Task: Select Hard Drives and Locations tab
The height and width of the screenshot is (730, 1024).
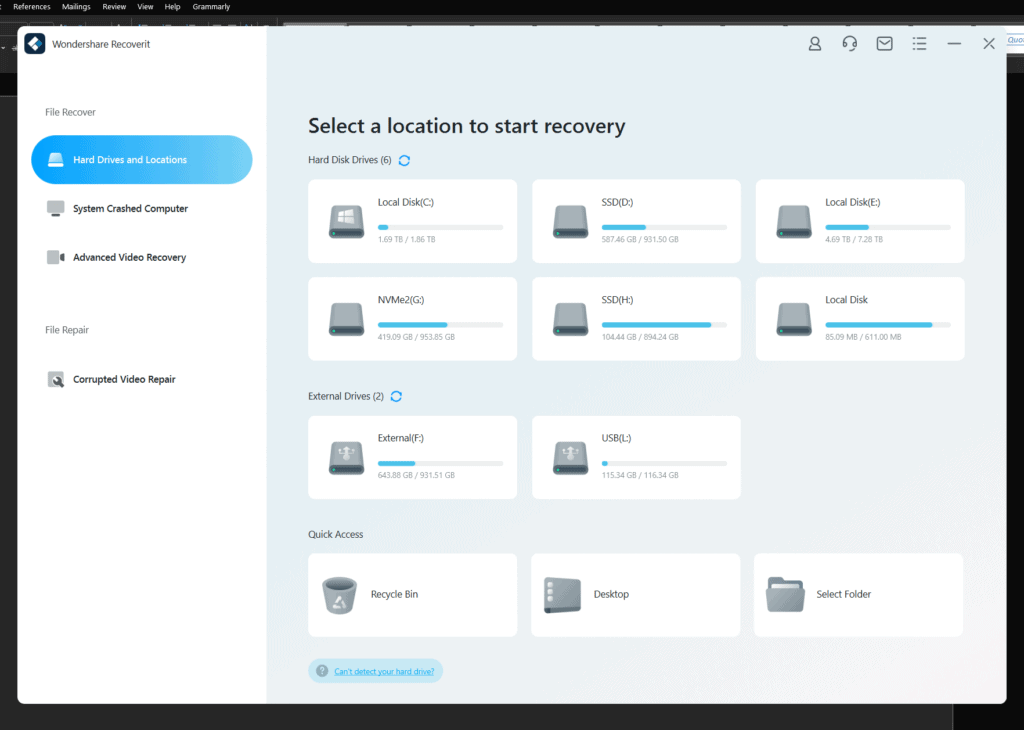Action: point(141,160)
